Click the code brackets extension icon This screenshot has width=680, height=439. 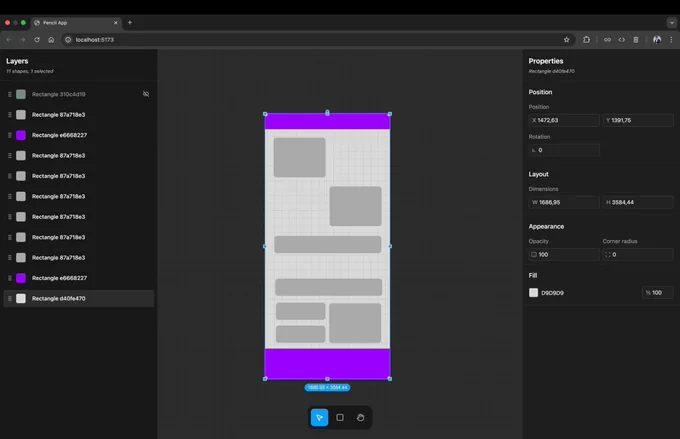[x=621, y=39]
